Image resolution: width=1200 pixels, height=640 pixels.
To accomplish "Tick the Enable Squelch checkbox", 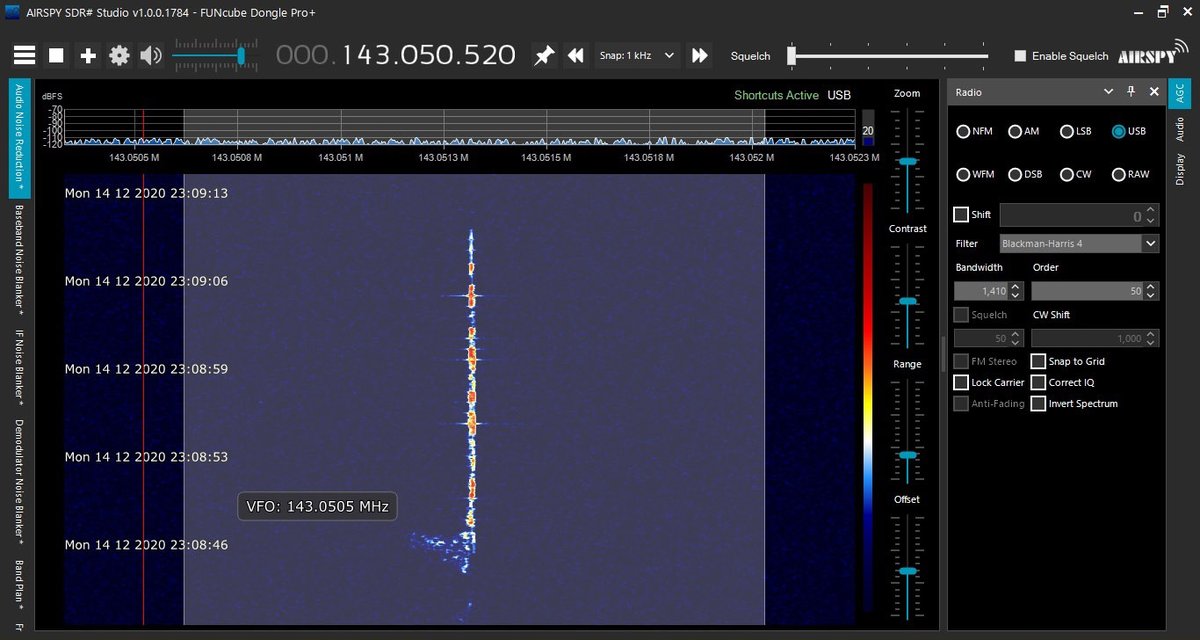I will [1020, 56].
